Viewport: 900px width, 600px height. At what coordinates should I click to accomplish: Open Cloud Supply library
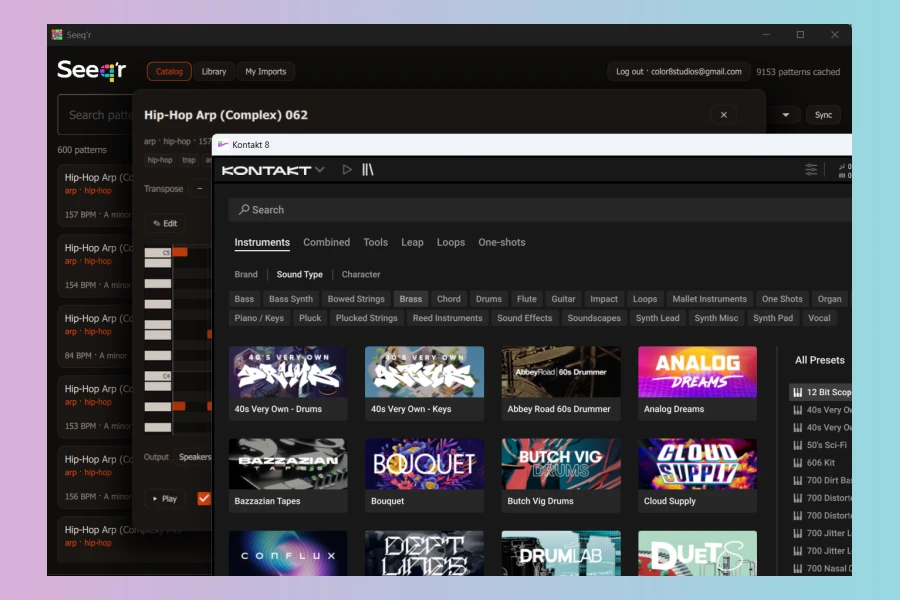coord(697,475)
